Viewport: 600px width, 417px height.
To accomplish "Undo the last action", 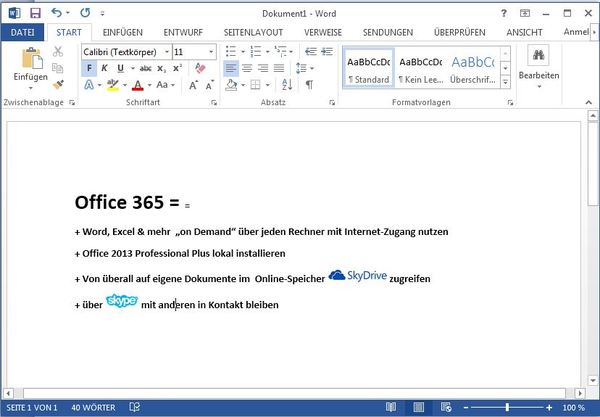I will pyautogui.click(x=57, y=13).
